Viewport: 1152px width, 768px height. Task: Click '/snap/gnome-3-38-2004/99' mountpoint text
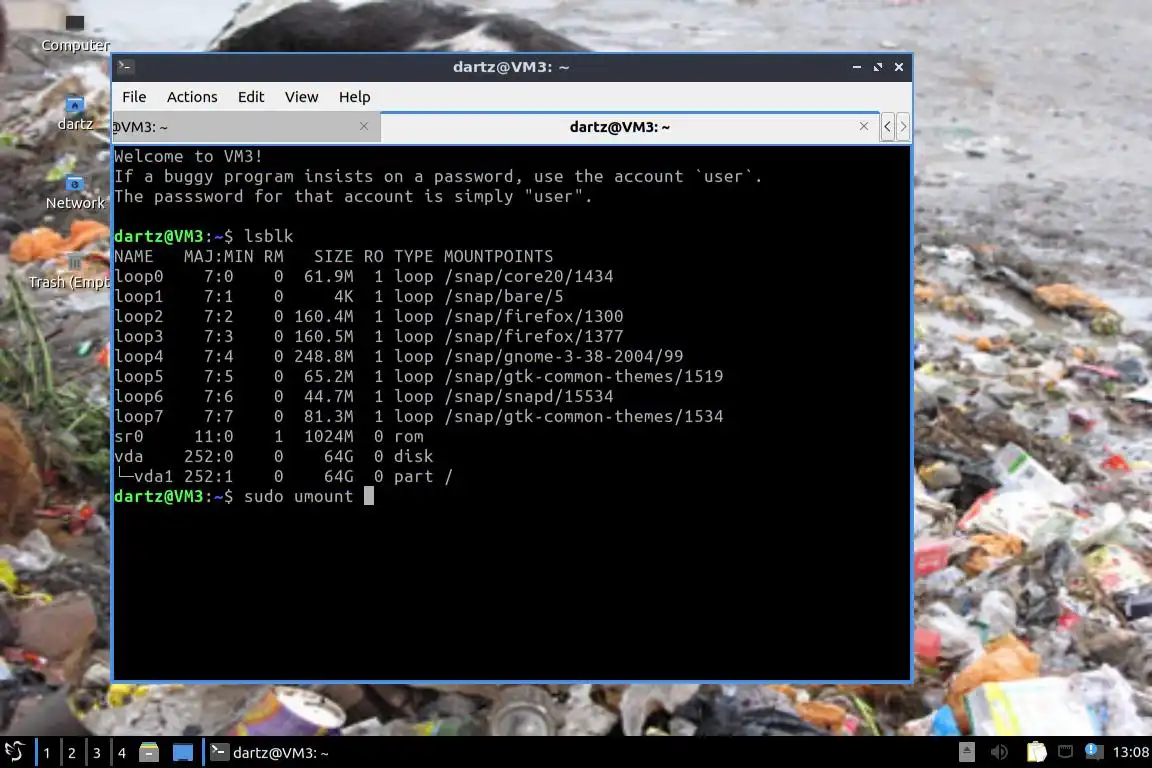click(564, 356)
